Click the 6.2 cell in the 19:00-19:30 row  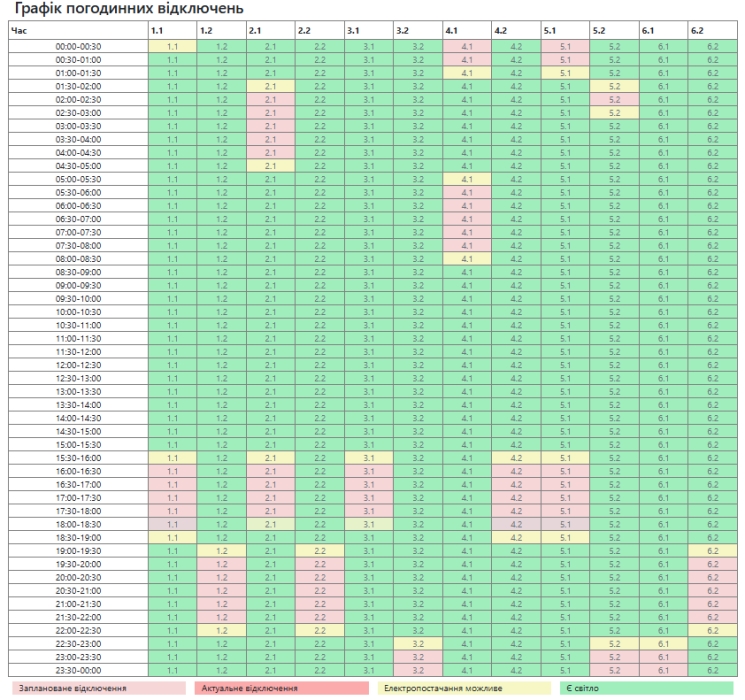coord(712,550)
